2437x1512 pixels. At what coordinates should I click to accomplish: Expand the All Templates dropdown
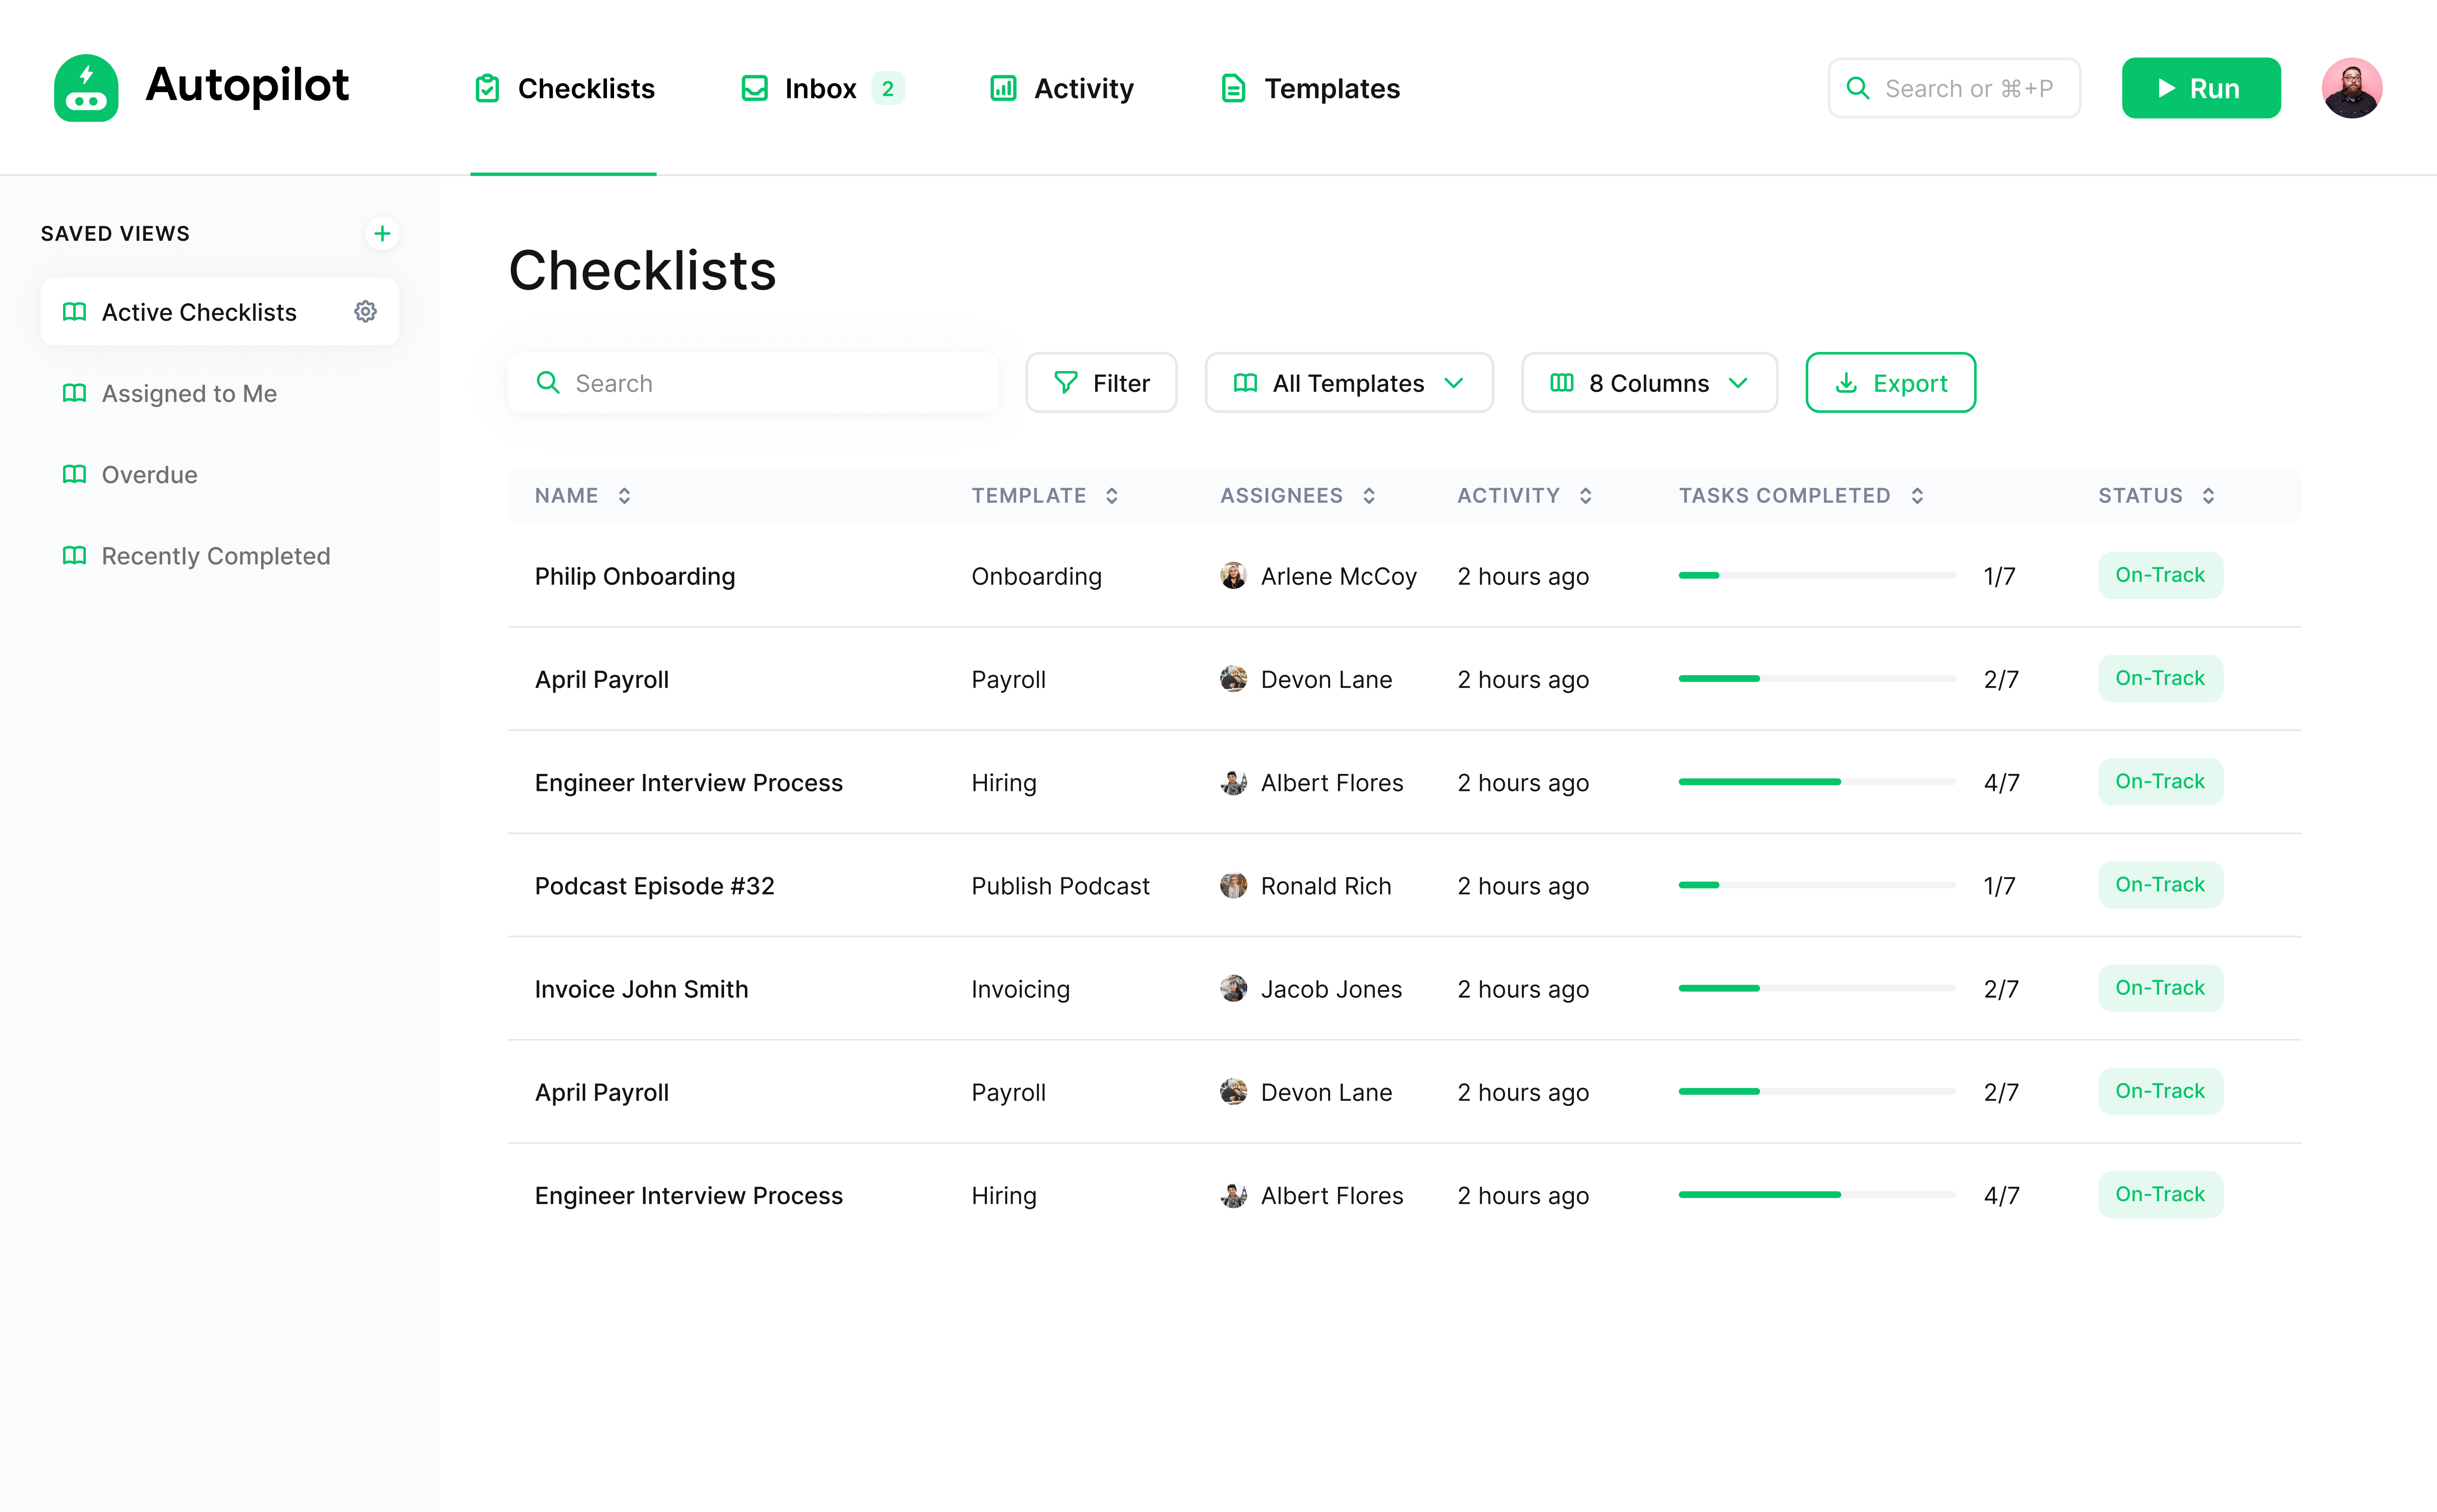(x=1348, y=383)
